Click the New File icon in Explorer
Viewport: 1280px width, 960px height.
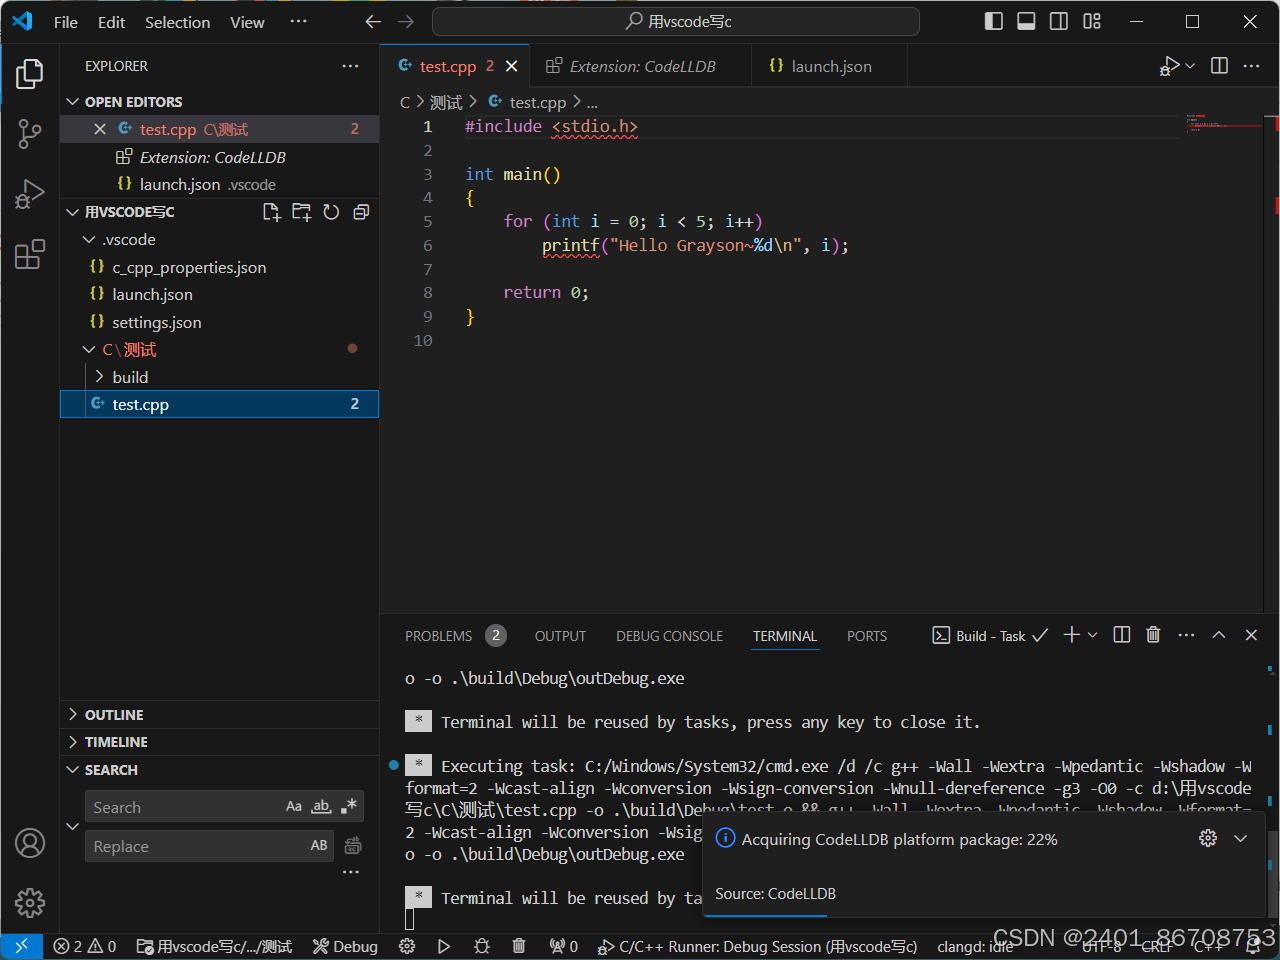[x=271, y=211]
